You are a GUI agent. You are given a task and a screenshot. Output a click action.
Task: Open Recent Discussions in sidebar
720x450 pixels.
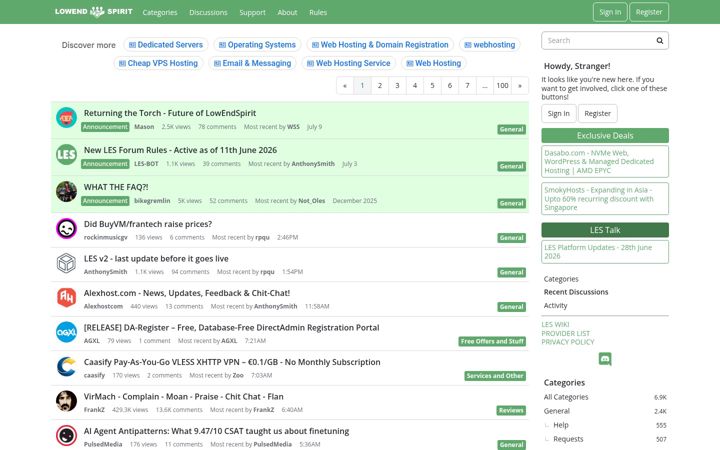click(576, 292)
